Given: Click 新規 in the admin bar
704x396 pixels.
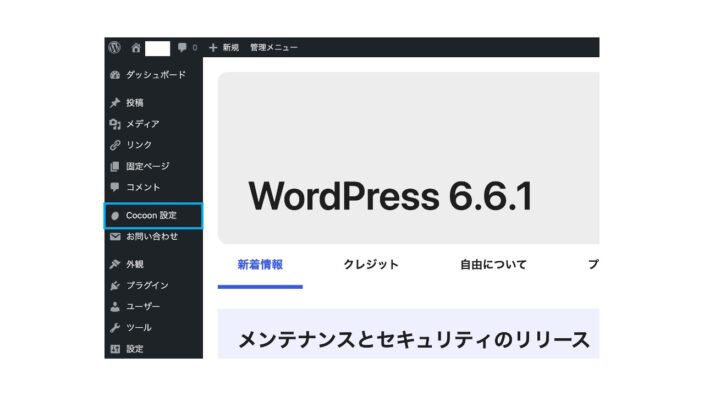Looking at the screenshot, I should [x=231, y=47].
